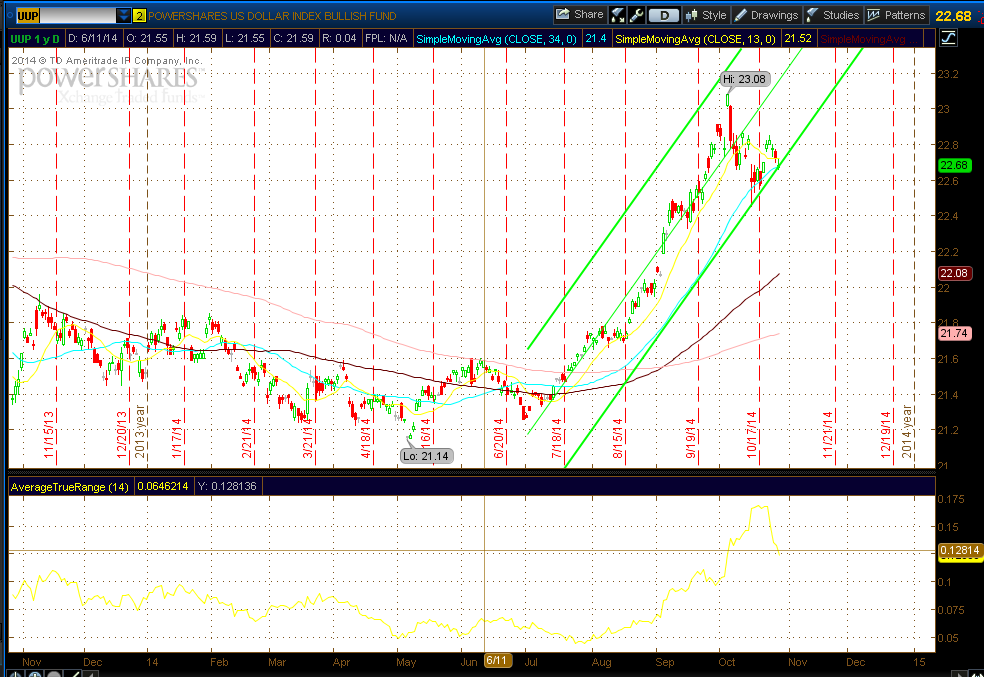
Task: Click the 7/18/14 expiration date label
Action: click(557, 437)
